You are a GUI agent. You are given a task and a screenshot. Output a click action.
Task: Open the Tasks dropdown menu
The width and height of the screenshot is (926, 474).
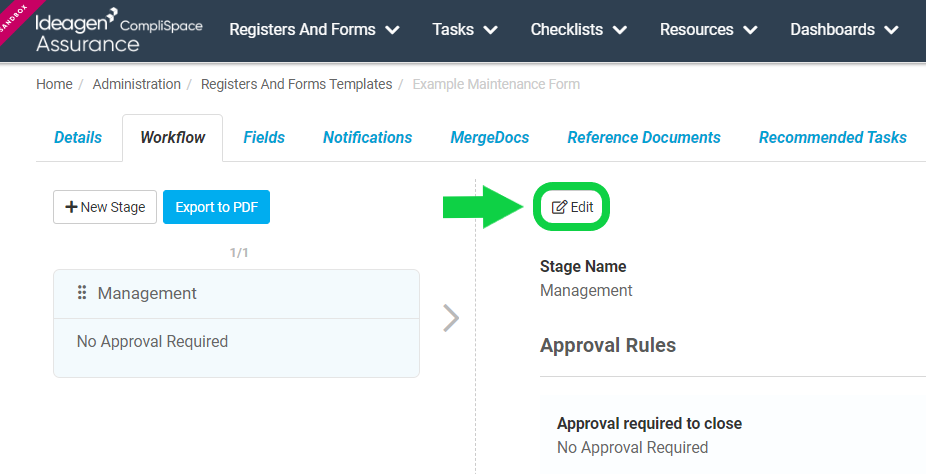tap(465, 30)
